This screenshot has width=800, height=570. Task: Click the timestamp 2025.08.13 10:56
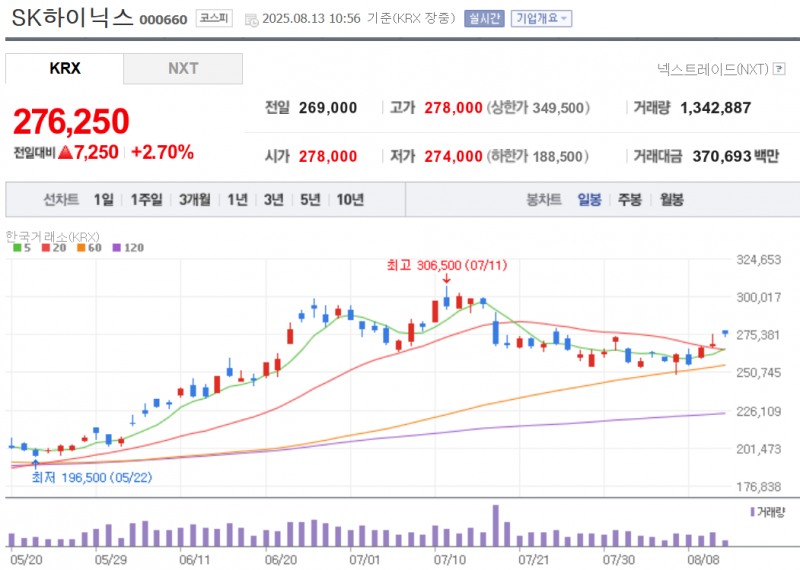[x=311, y=19]
